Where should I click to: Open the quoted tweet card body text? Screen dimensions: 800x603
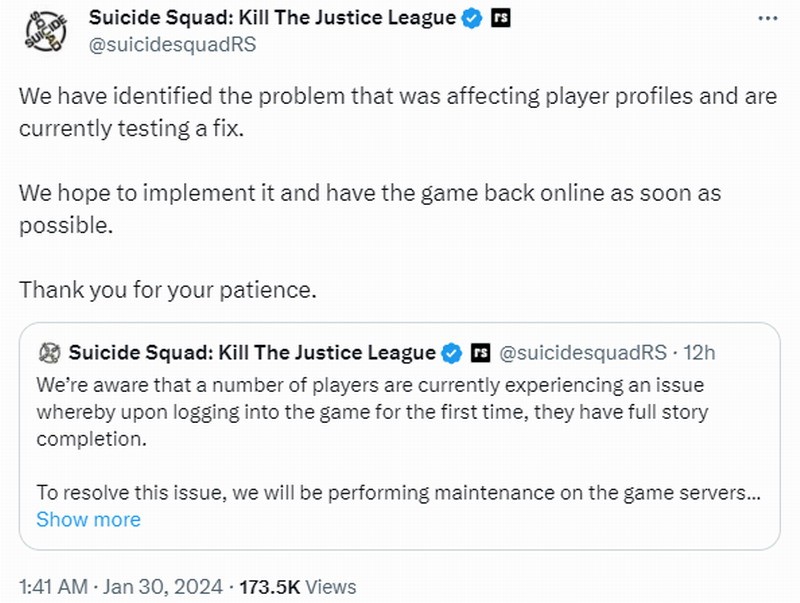398,438
